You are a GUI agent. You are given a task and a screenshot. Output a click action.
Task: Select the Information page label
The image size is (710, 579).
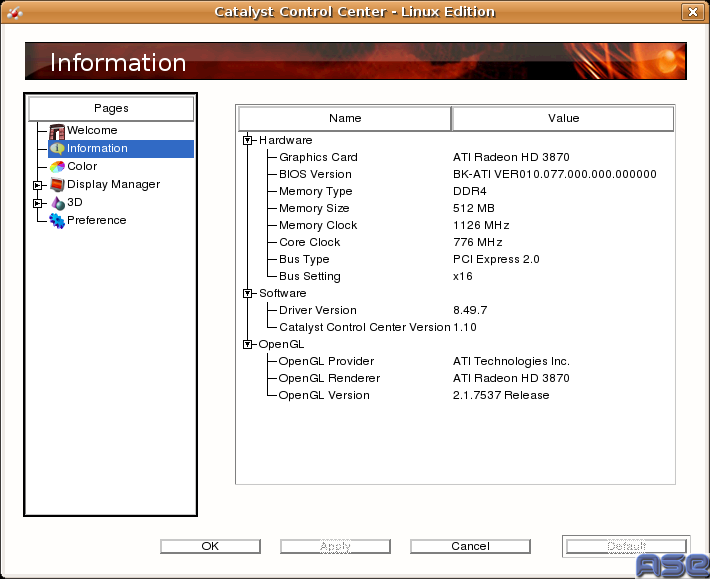[97, 148]
